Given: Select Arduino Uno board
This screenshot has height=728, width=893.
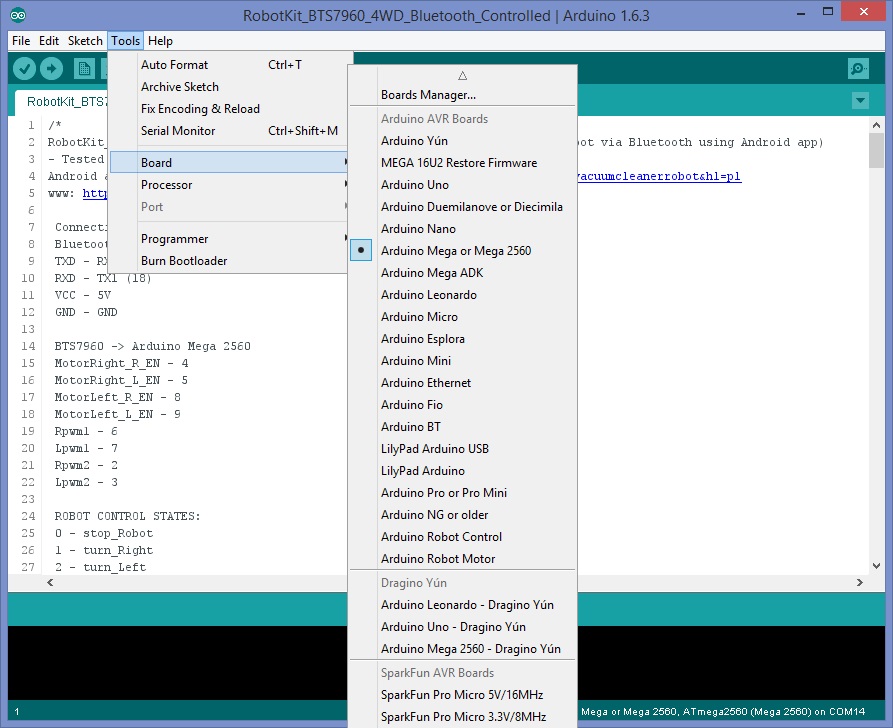Looking at the screenshot, I should 462,185.
